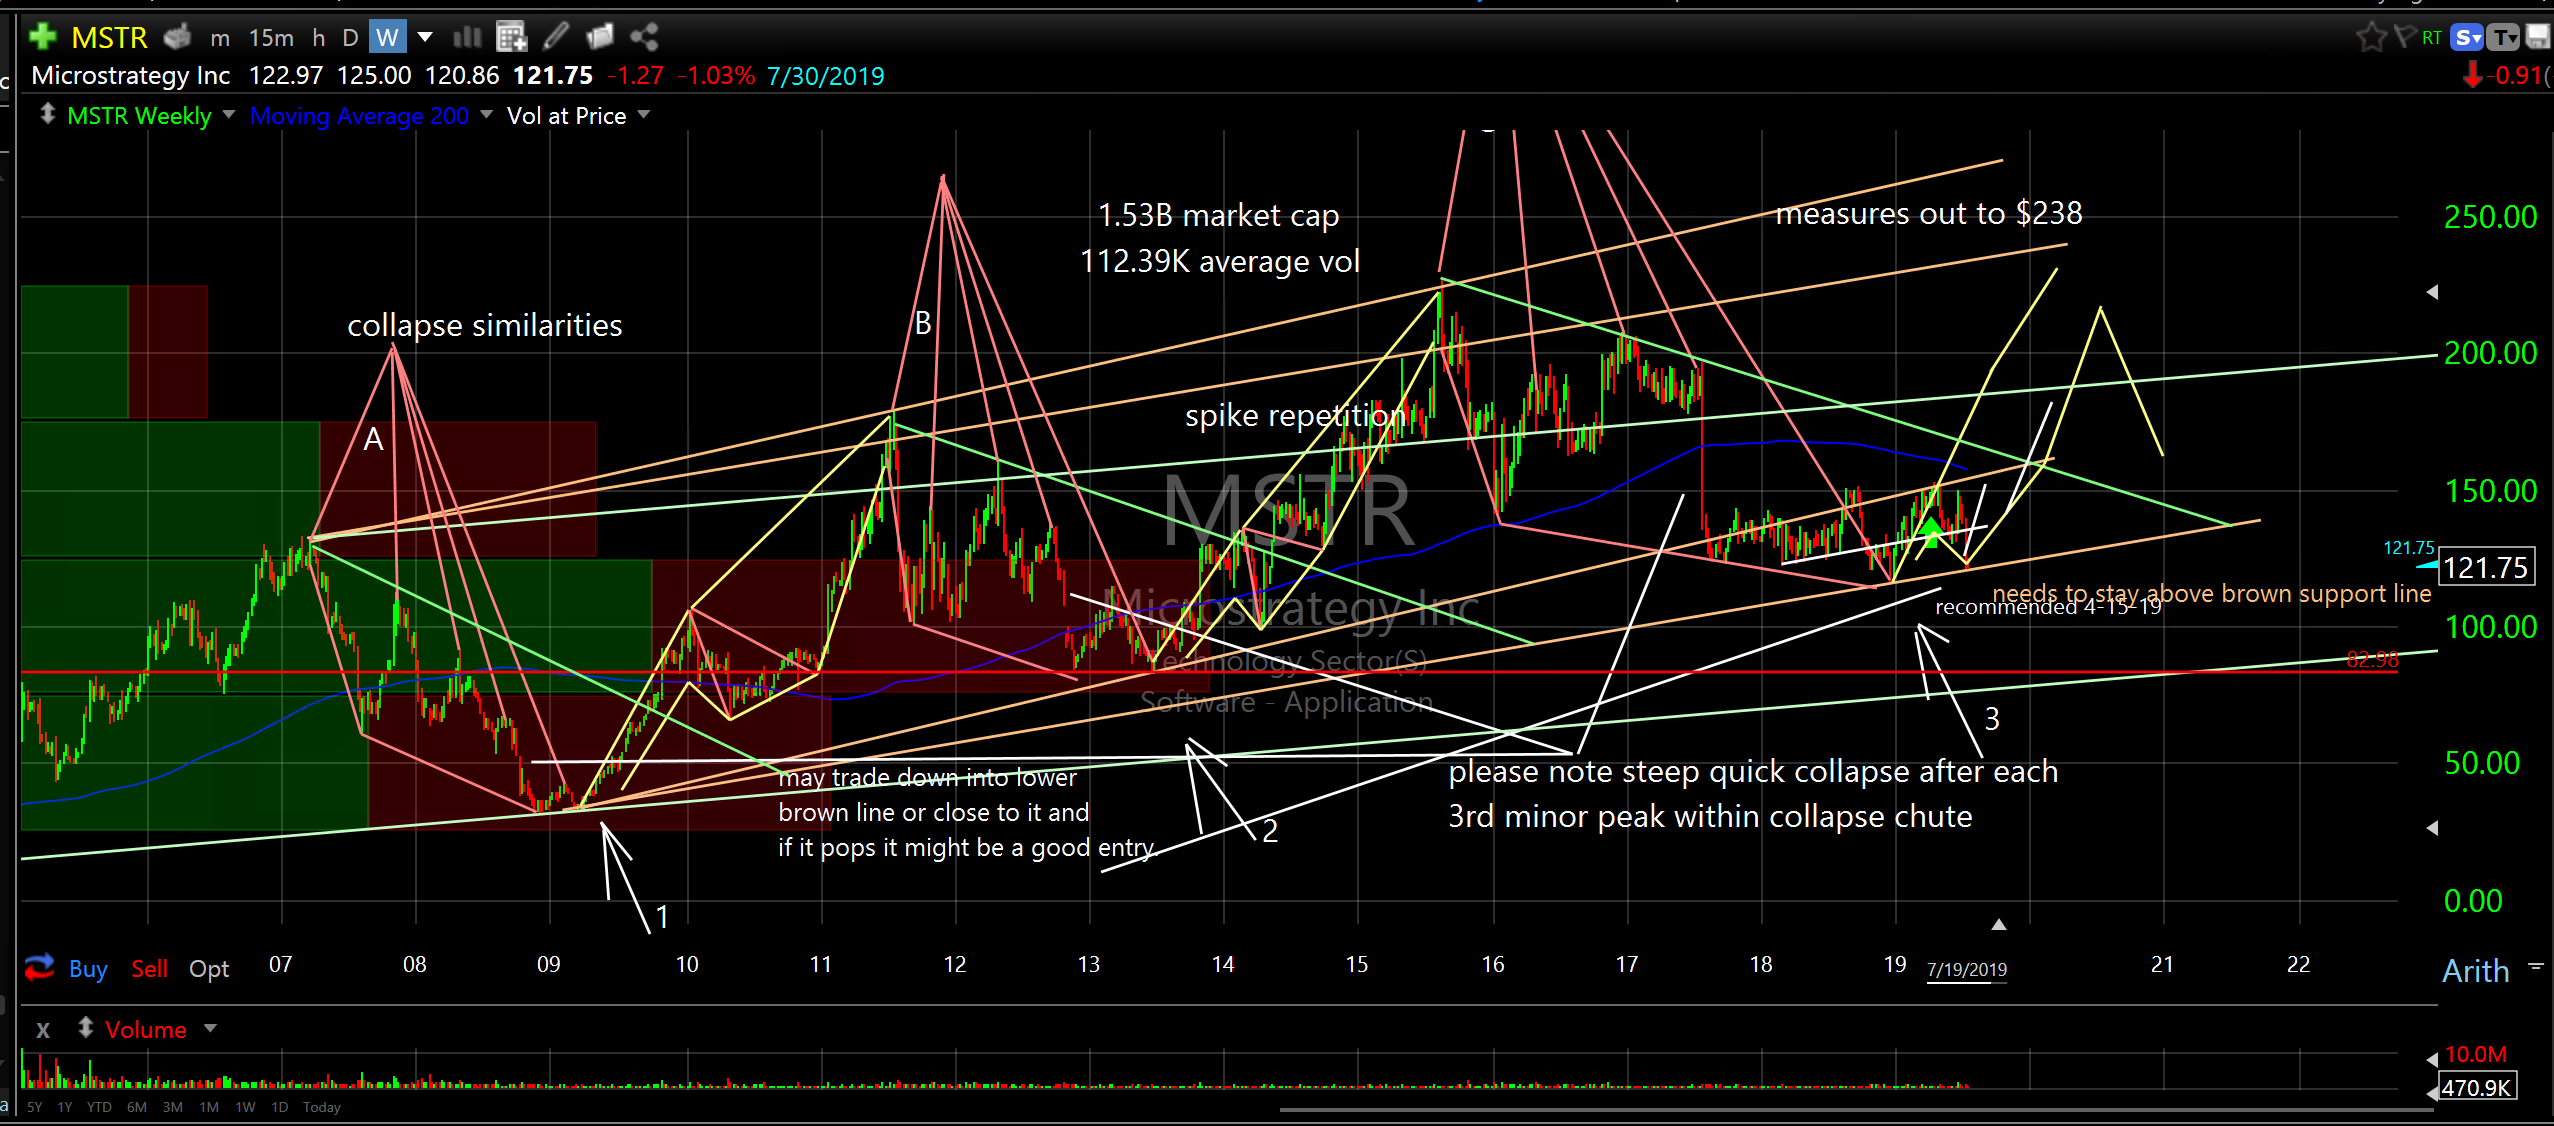Toggle the Arith scale setting
The height and width of the screenshot is (1126, 2554).
(x=2475, y=970)
